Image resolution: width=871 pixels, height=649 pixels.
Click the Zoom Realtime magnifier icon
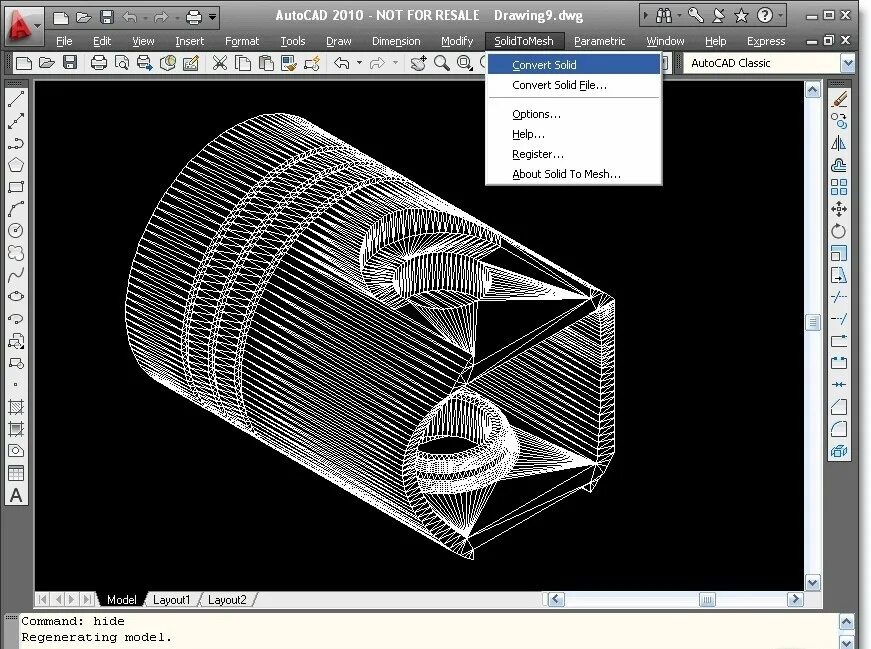coord(442,63)
